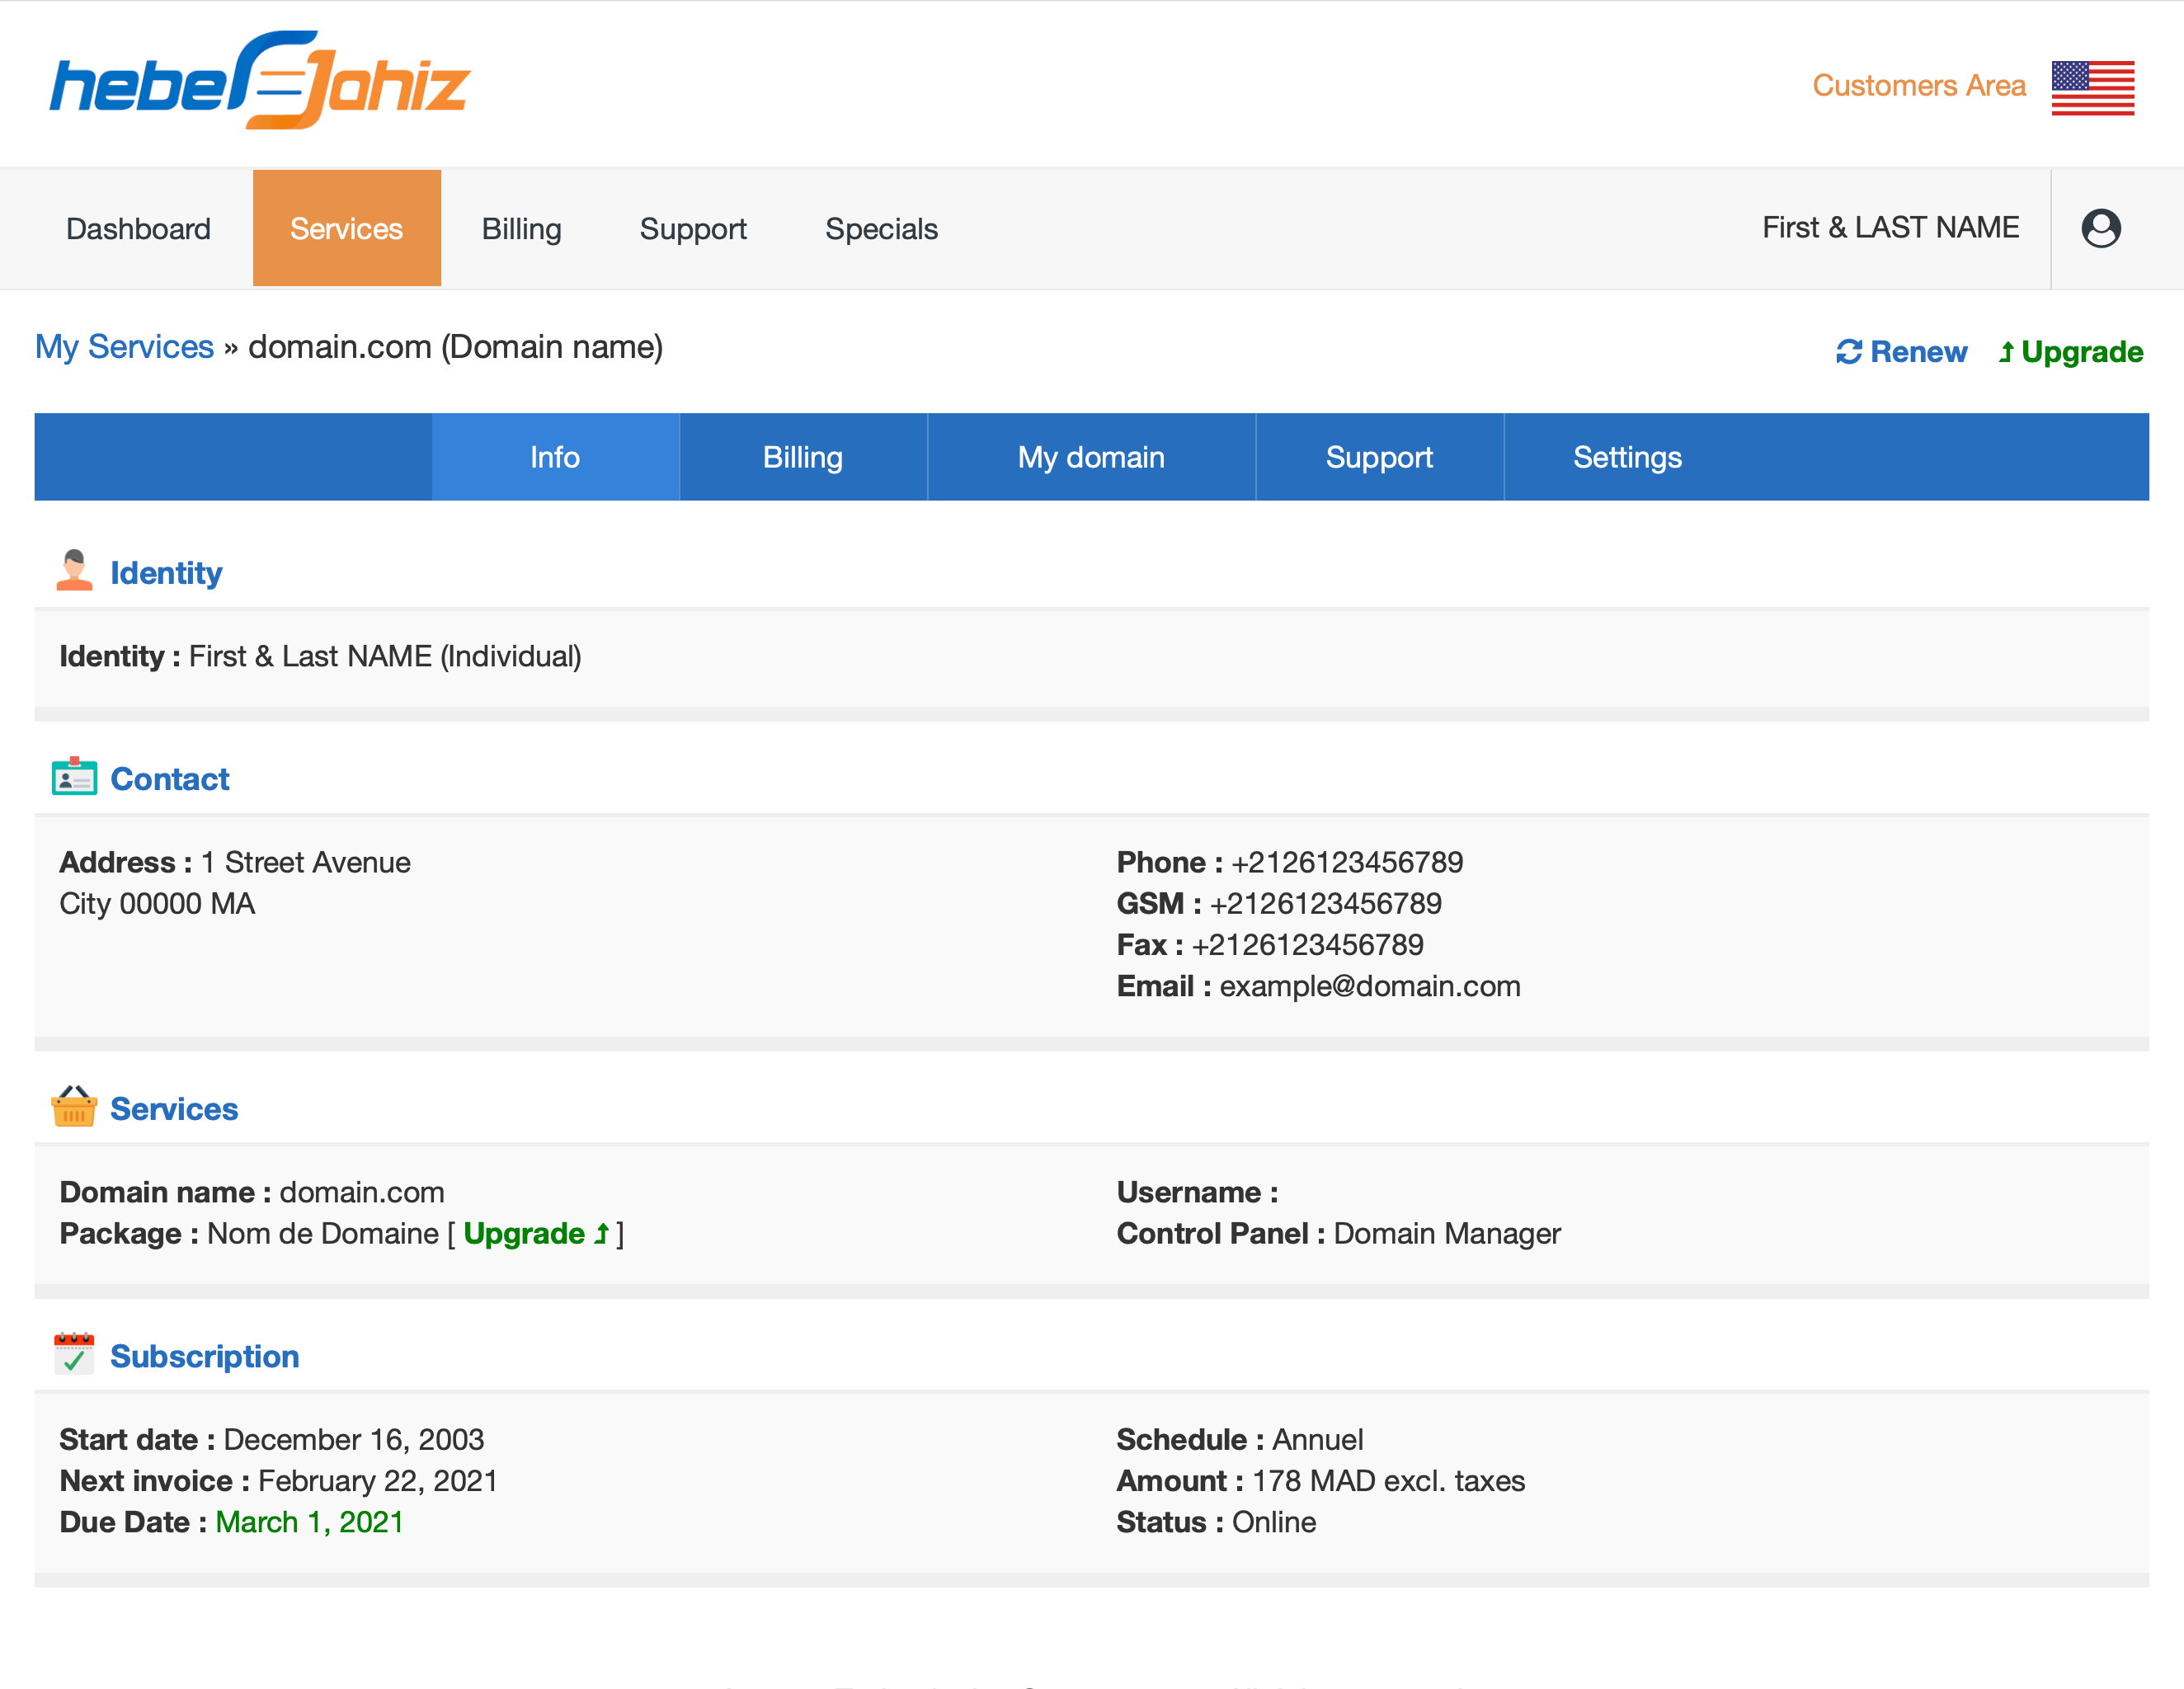Image resolution: width=2184 pixels, height=1689 pixels.
Task: Click the green Upgrade arrow icon at top
Action: coord(2006,352)
